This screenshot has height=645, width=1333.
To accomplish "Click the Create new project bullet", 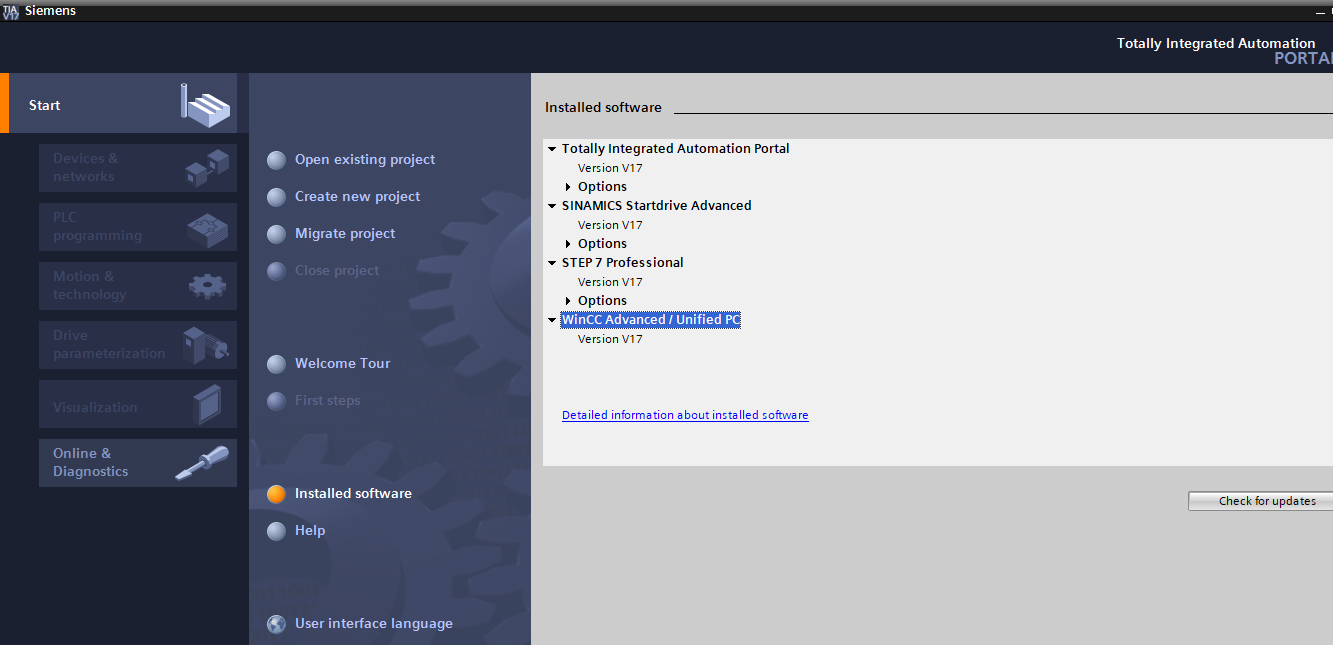I will 277,197.
